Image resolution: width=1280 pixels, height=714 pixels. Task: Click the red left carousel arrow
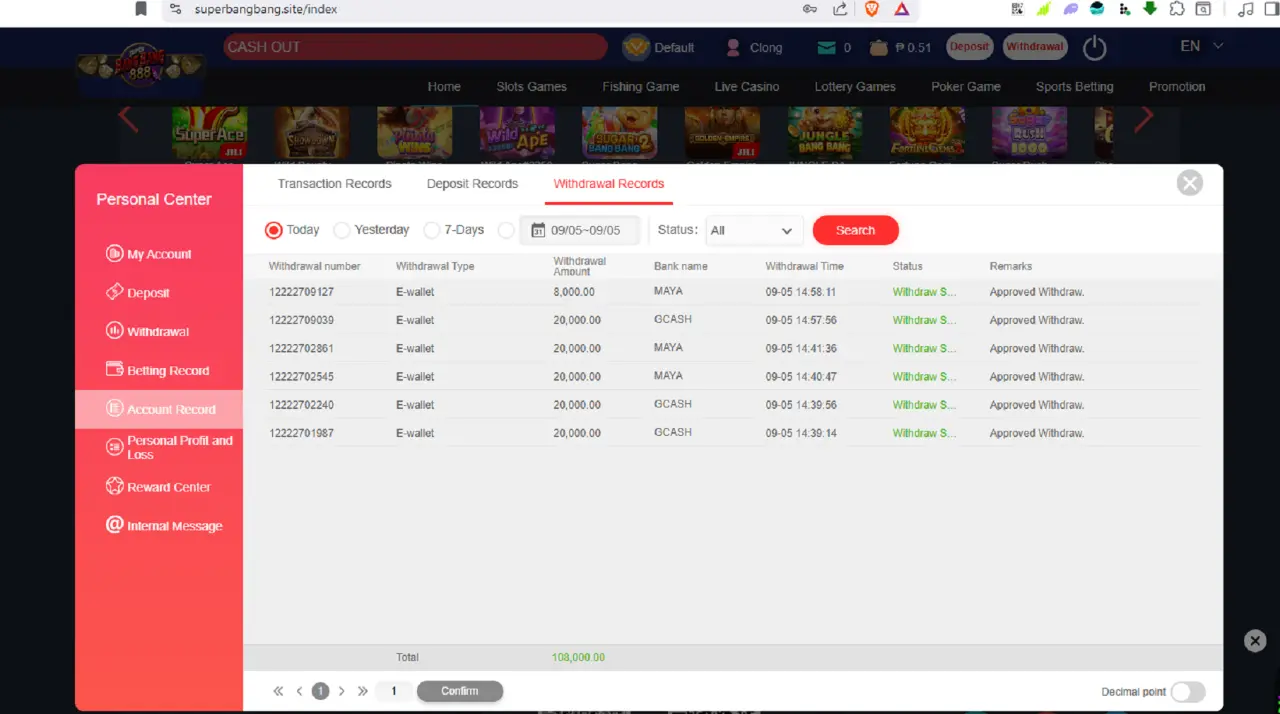pyautogui.click(x=128, y=118)
